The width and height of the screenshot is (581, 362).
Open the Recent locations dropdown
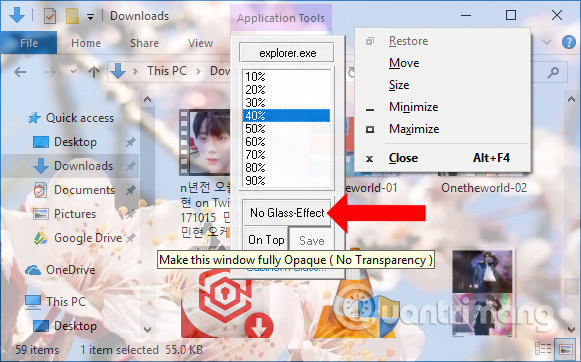click(x=73, y=71)
